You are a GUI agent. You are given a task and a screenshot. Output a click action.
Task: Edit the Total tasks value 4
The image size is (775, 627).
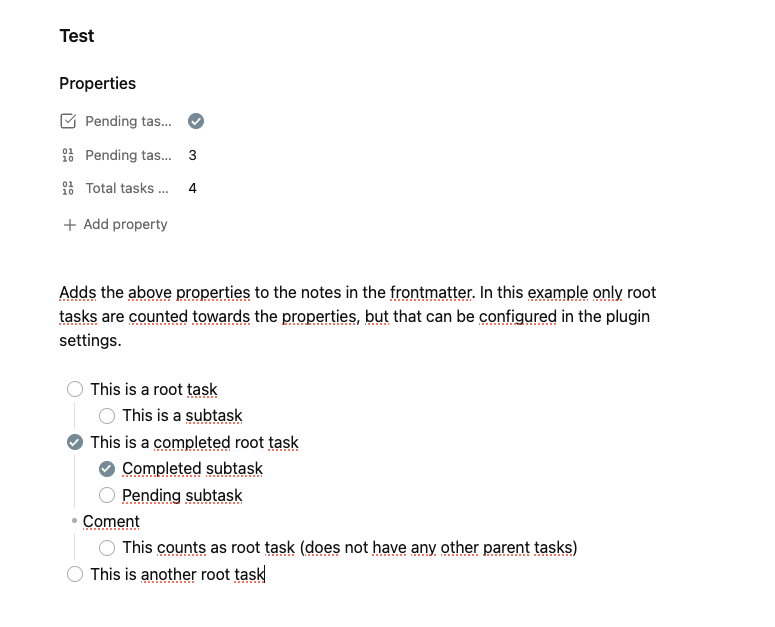click(192, 188)
